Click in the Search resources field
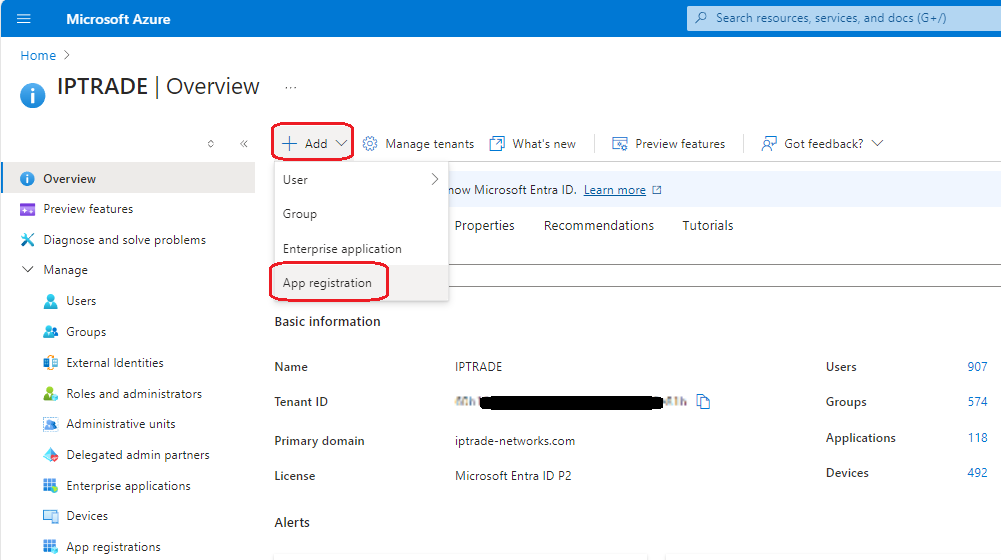The image size is (1001, 560). tap(844, 18)
